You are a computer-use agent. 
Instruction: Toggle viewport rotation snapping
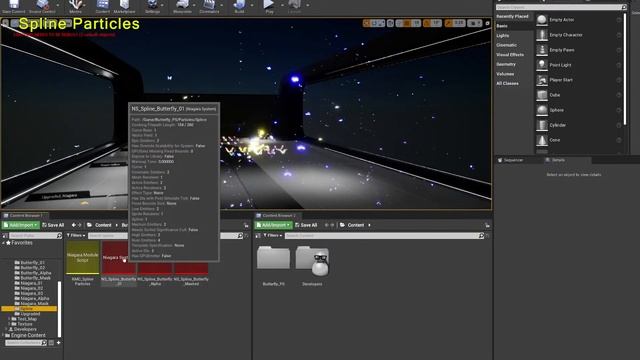pyautogui.click(x=427, y=24)
